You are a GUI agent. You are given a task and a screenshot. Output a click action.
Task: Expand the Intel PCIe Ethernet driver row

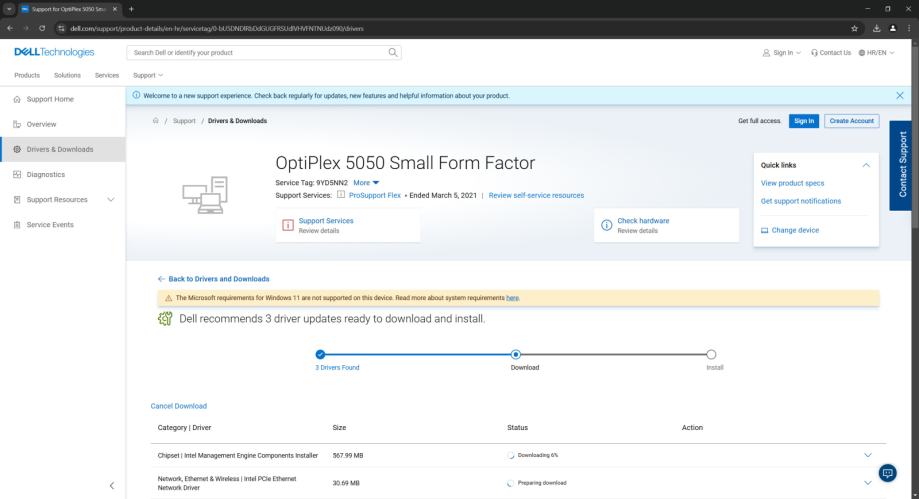[867, 483]
